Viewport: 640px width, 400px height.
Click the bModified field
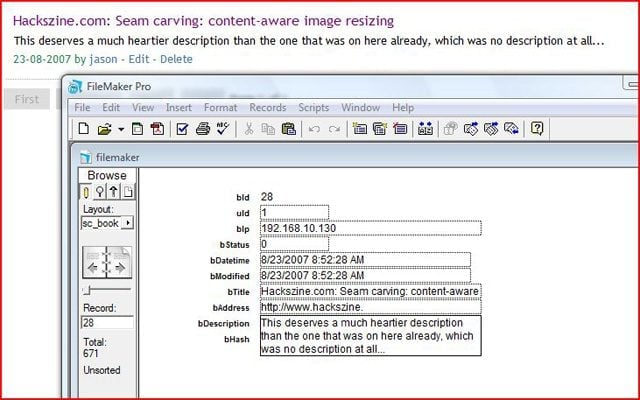click(365, 276)
